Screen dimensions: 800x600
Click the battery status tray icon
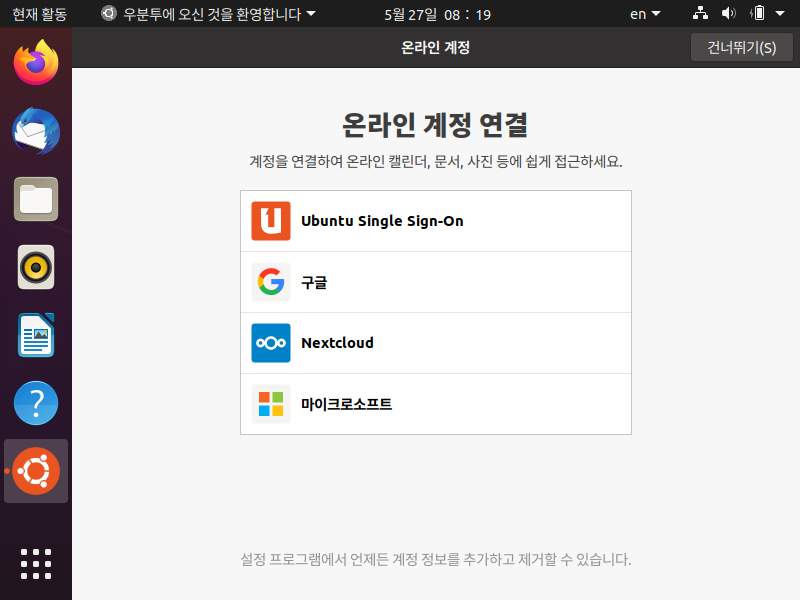coord(758,13)
